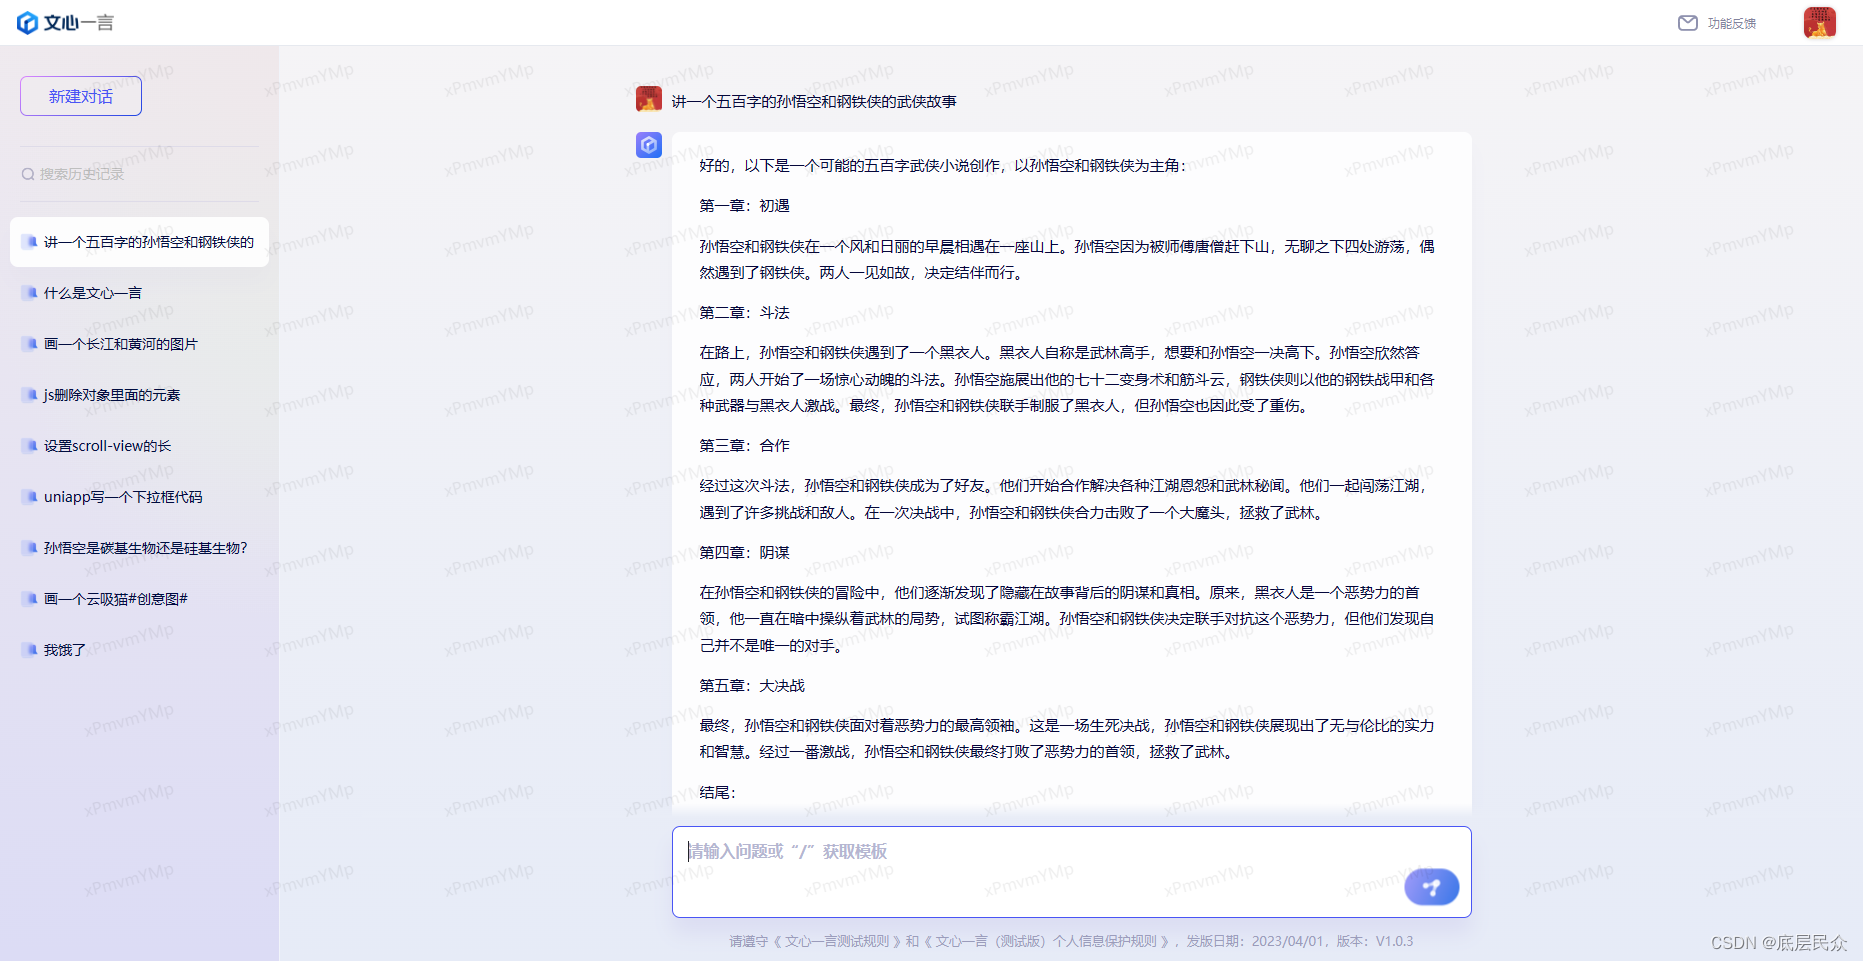Click the search magnifier icon in the sidebar
The height and width of the screenshot is (961, 1863).
pyautogui.click(x=28, y=174)
